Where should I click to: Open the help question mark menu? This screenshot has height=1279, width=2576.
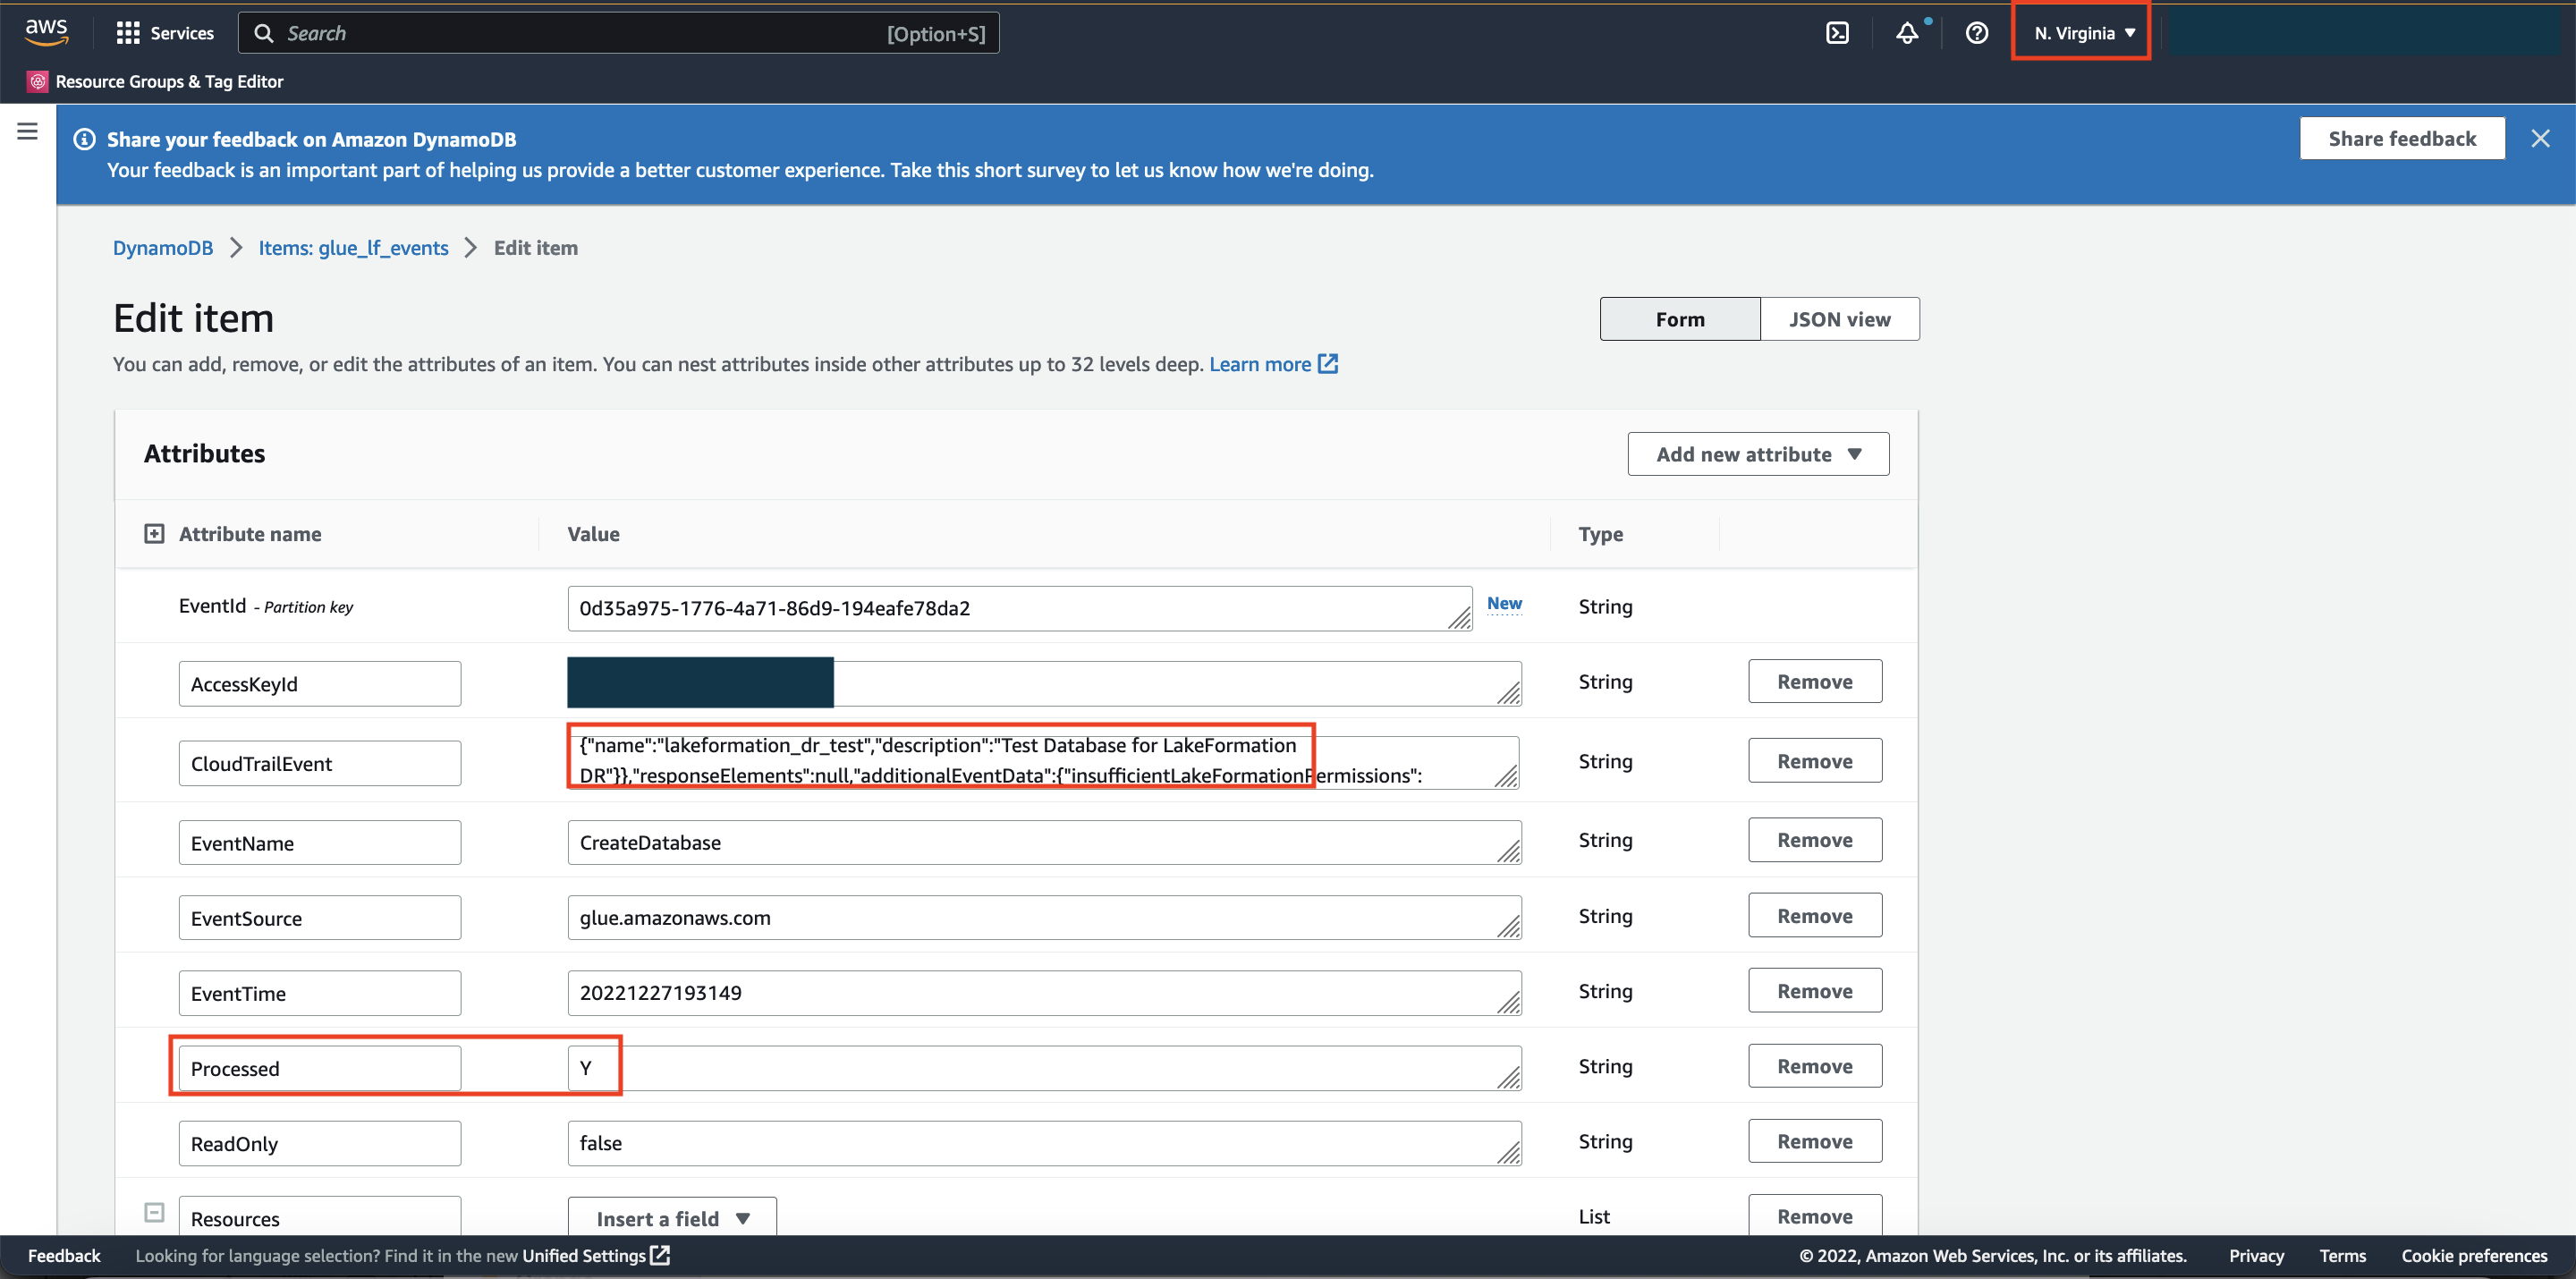click(1976, 33)
